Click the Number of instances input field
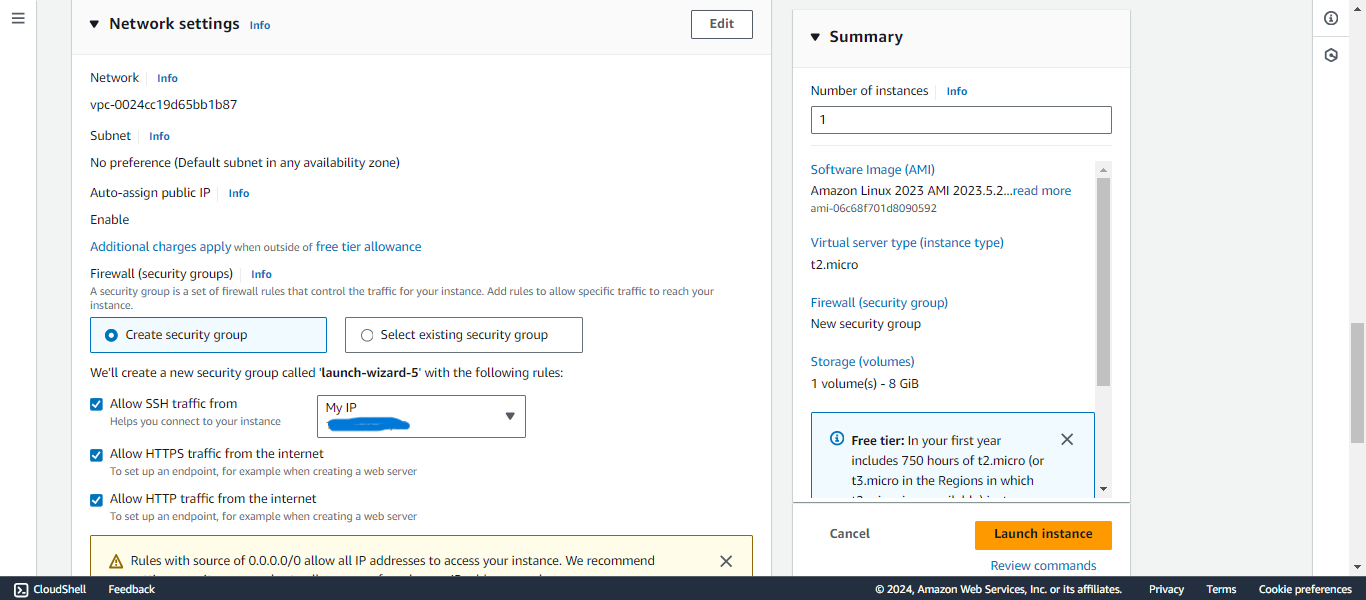Viewport: 1366px width, 600px height. pyautogui.click(x=960, y=119)
